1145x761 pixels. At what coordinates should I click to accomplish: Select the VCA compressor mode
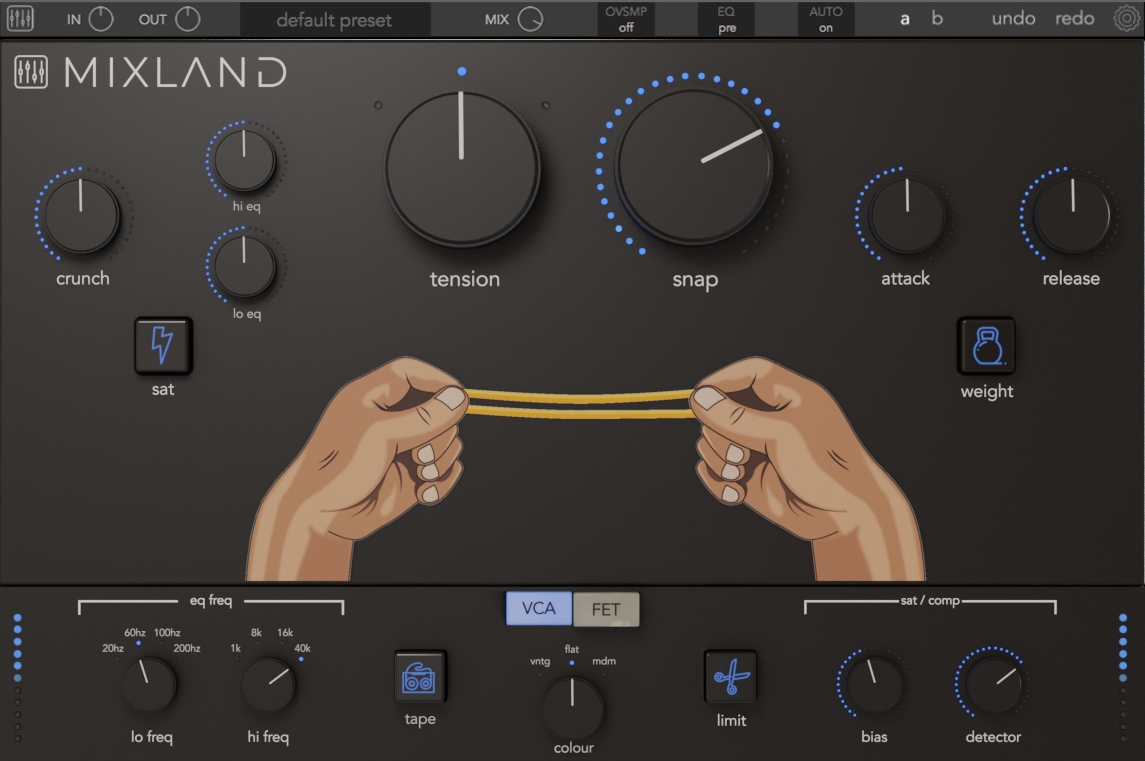tap(539, 608)
